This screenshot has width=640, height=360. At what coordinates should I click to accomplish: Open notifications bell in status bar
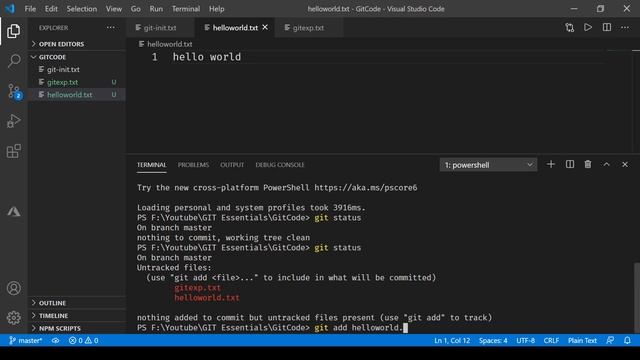point(627,340)
